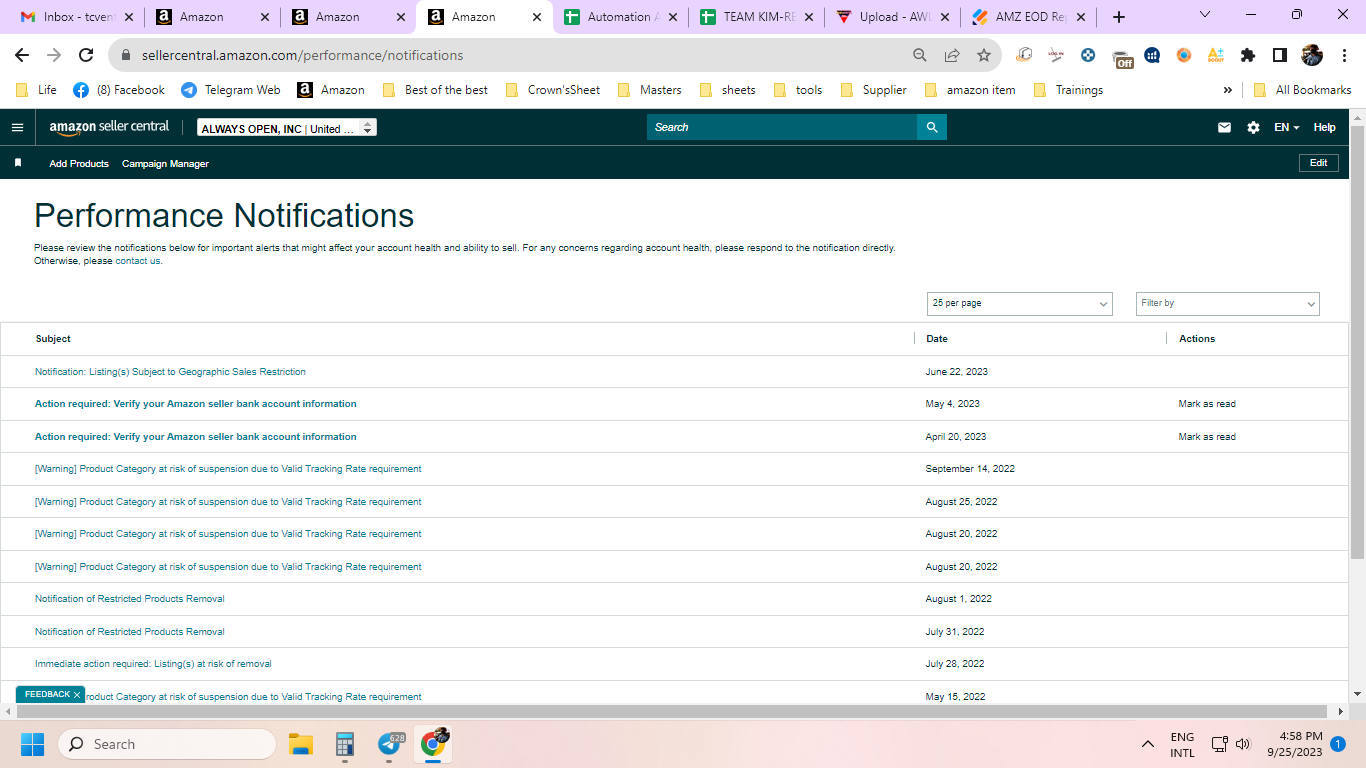
Task: Open Windows Start menu
Action: tap(32, 744)
